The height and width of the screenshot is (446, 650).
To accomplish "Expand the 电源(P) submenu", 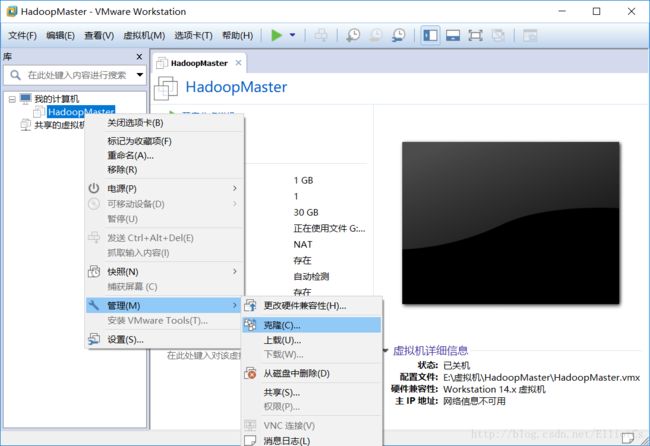I will tap(164, 188).
